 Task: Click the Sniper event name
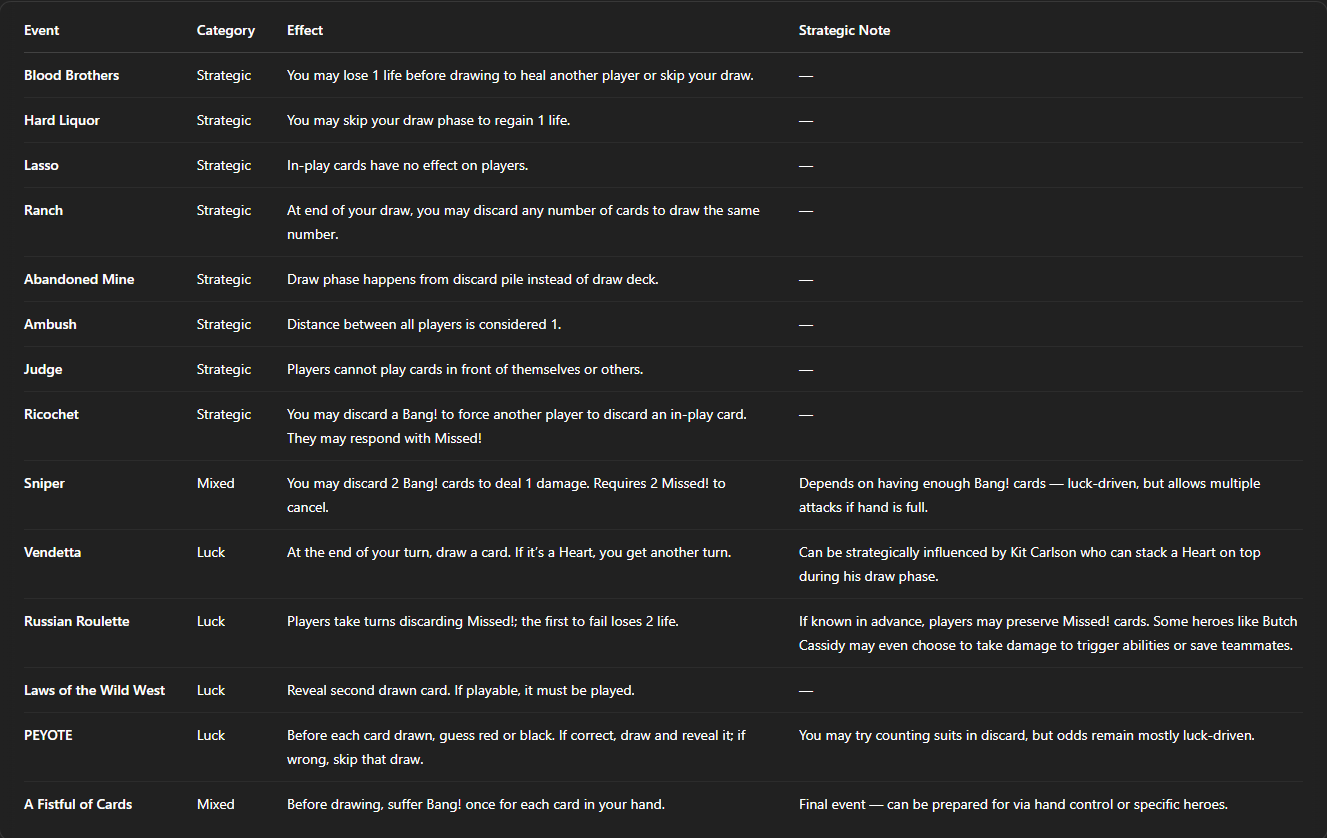coord(44,483)
